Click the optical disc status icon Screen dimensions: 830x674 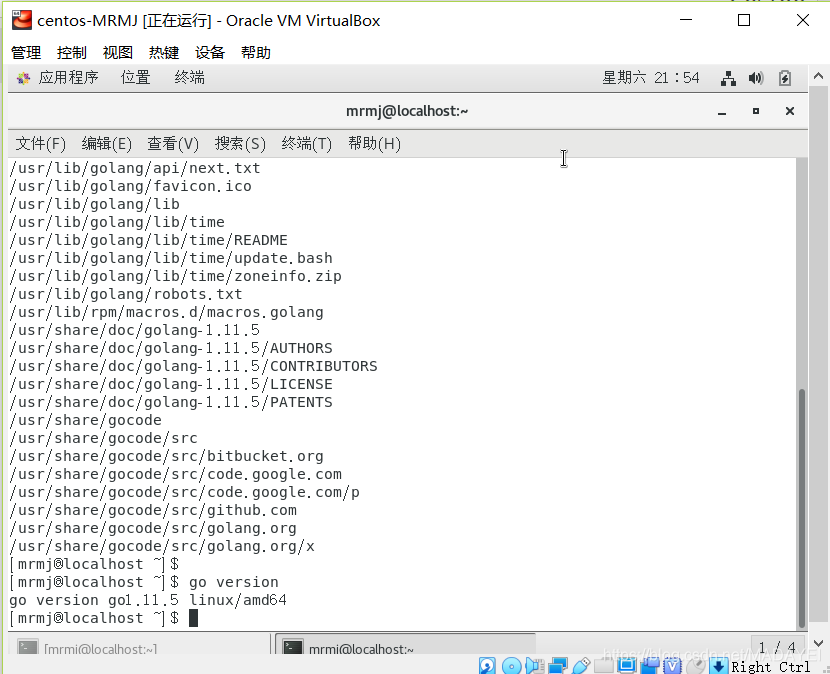point(511,666)
